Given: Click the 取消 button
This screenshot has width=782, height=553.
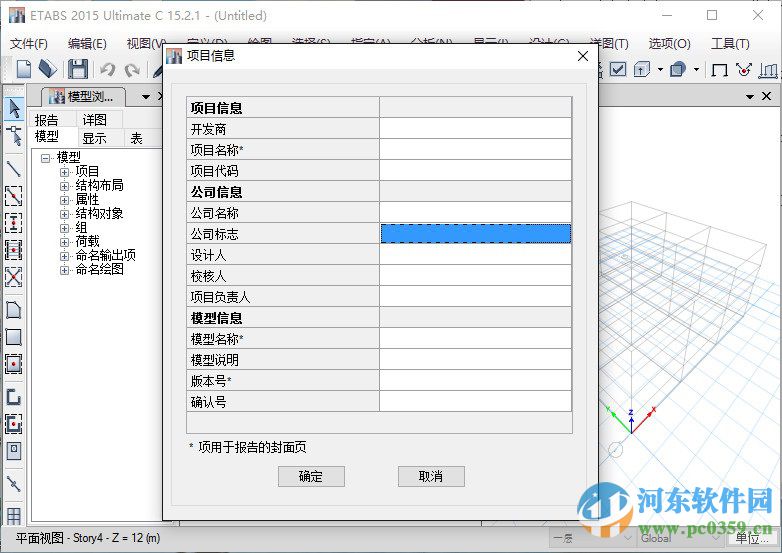Looking at the screenshot, I should pyautogui.click(x=431, y=476).
